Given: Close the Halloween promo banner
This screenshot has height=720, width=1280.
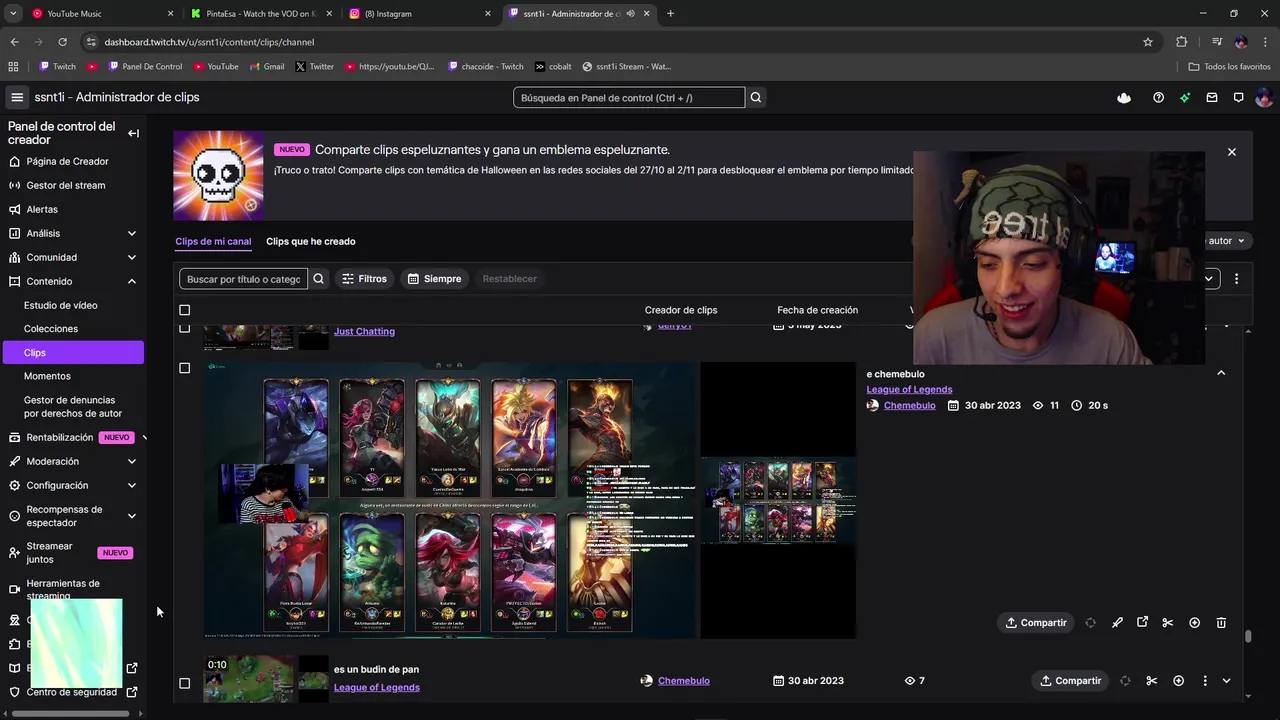Looking at the screenshot, I should (x=1232, y=152).
